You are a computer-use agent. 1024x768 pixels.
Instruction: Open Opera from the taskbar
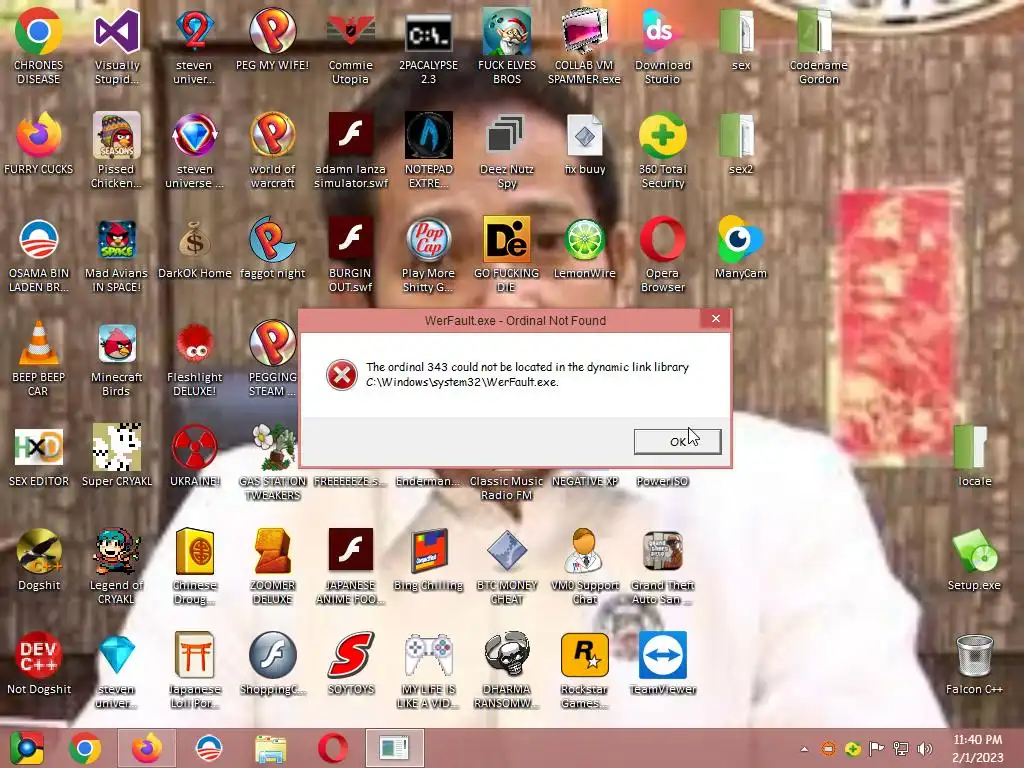coord(332,748)
